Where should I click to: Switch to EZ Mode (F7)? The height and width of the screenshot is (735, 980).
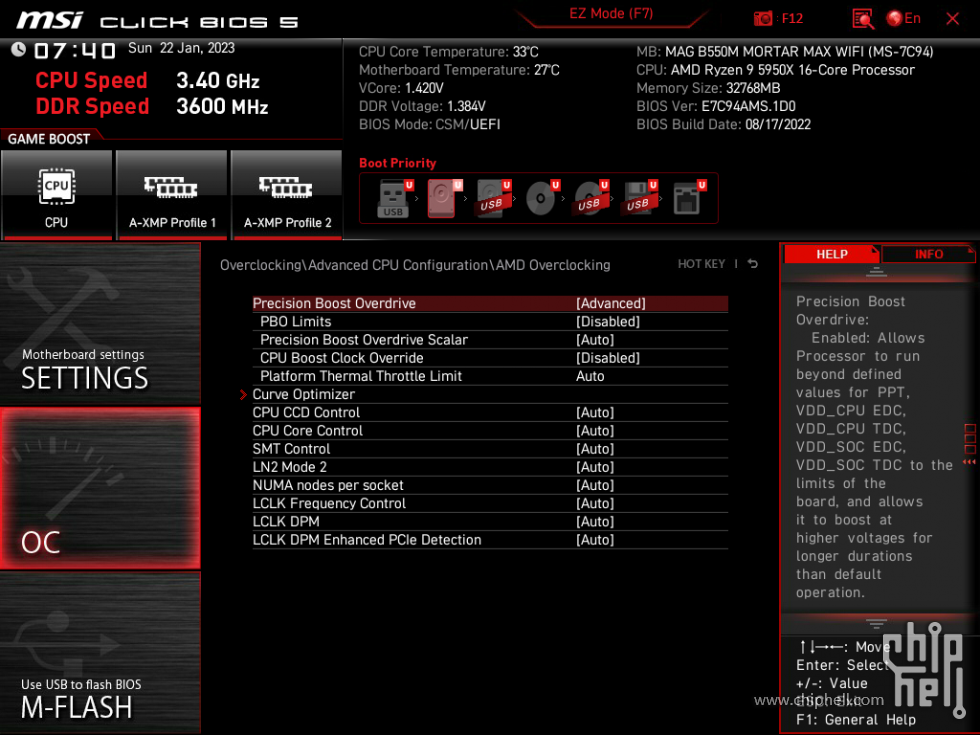pyautogui.click(x=611, y=14)
